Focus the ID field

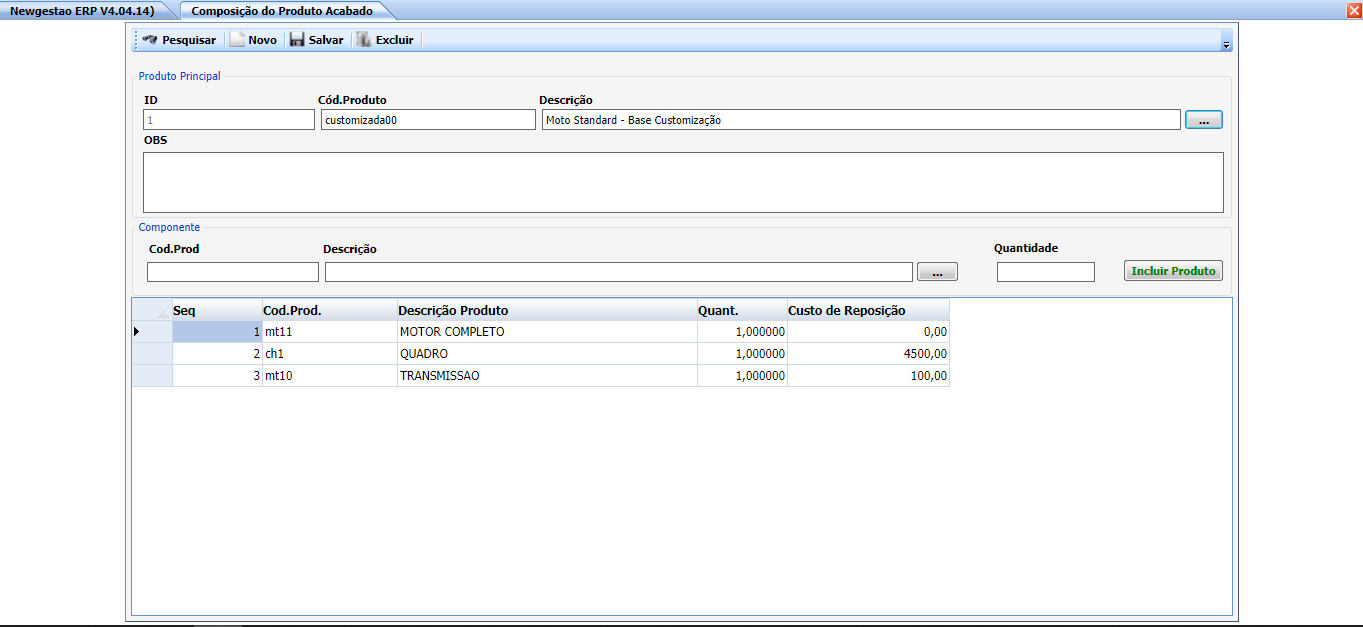[229, 120]
